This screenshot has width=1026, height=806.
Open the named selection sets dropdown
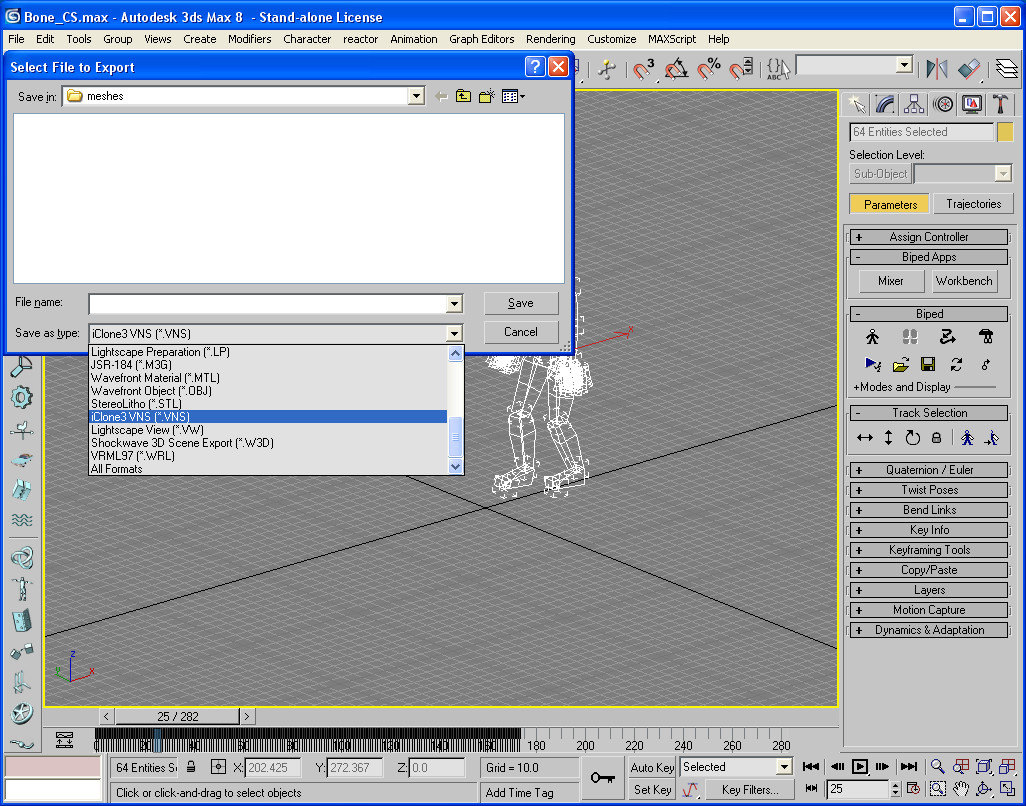pos(904,65)
